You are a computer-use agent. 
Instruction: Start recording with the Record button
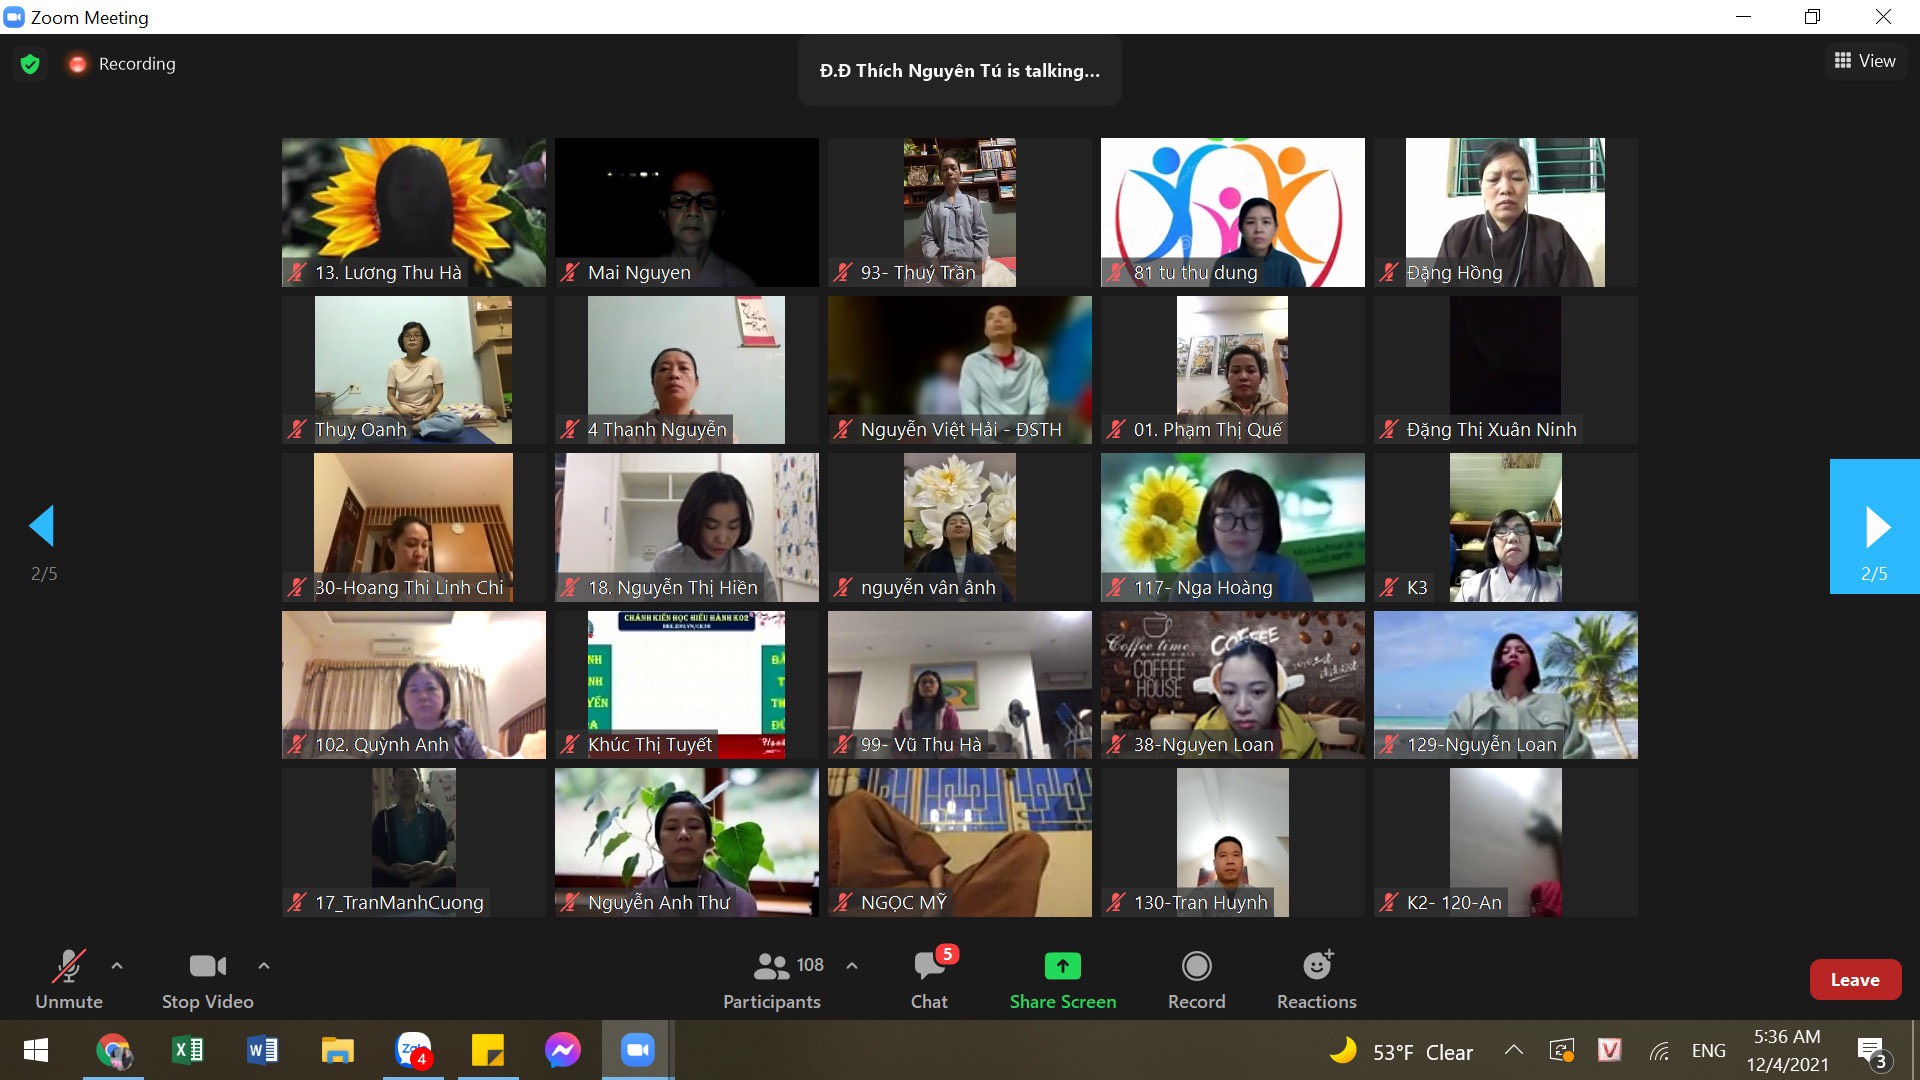pos(1196,978)
